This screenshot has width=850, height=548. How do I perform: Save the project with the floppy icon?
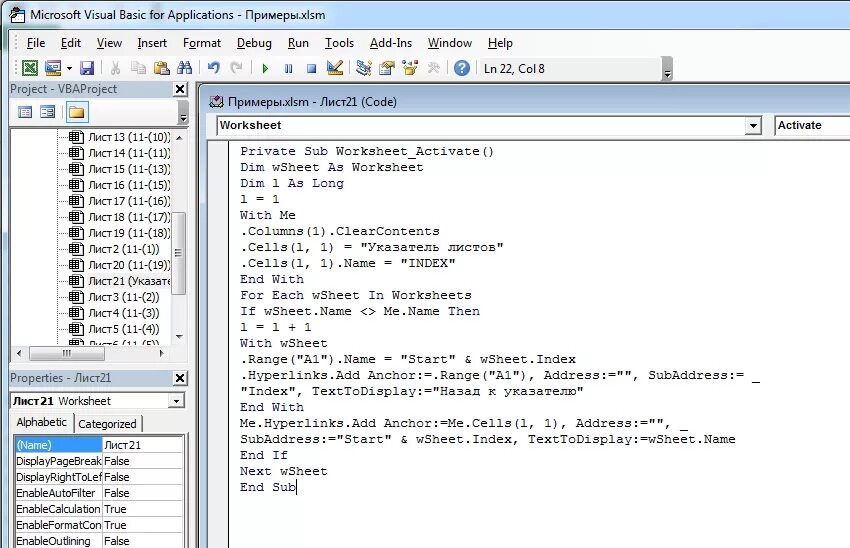[87, 68]
